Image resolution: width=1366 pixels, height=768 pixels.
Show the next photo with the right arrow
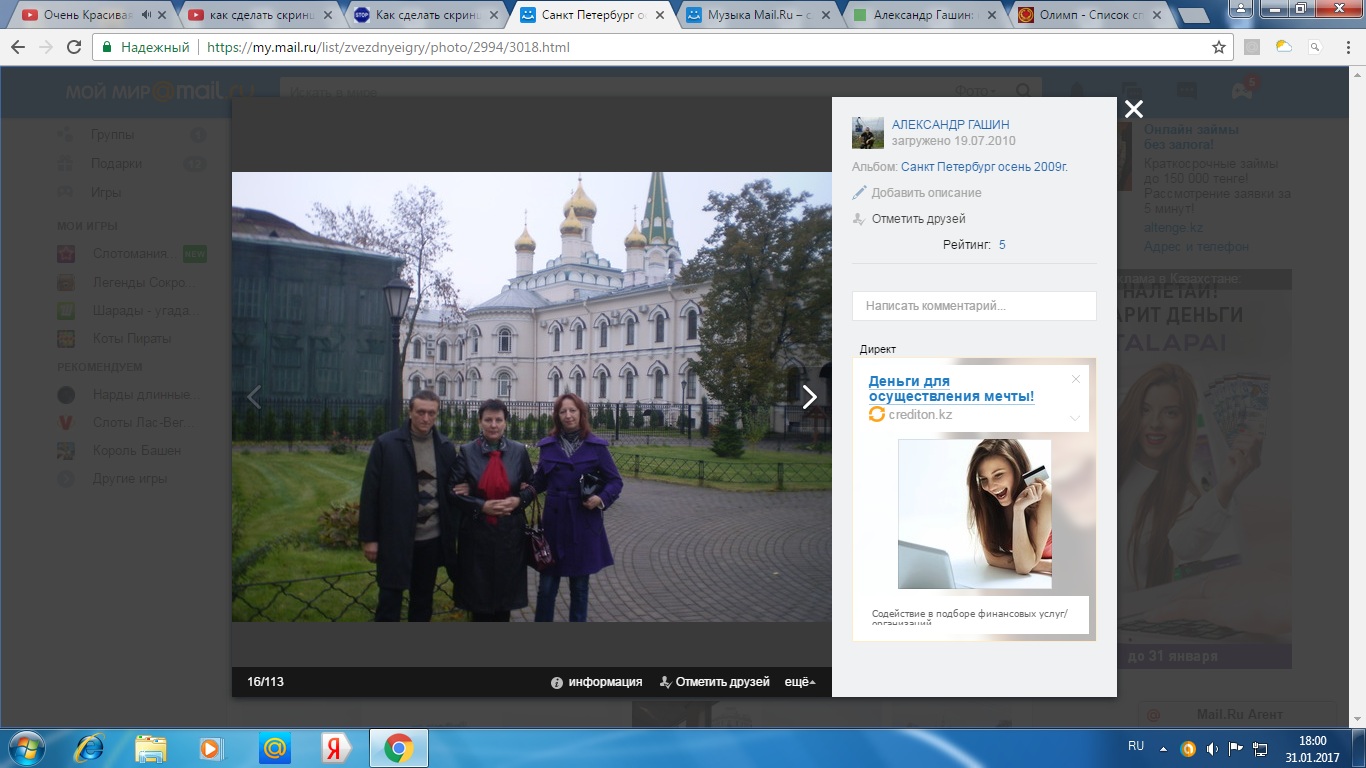[809, 397]
